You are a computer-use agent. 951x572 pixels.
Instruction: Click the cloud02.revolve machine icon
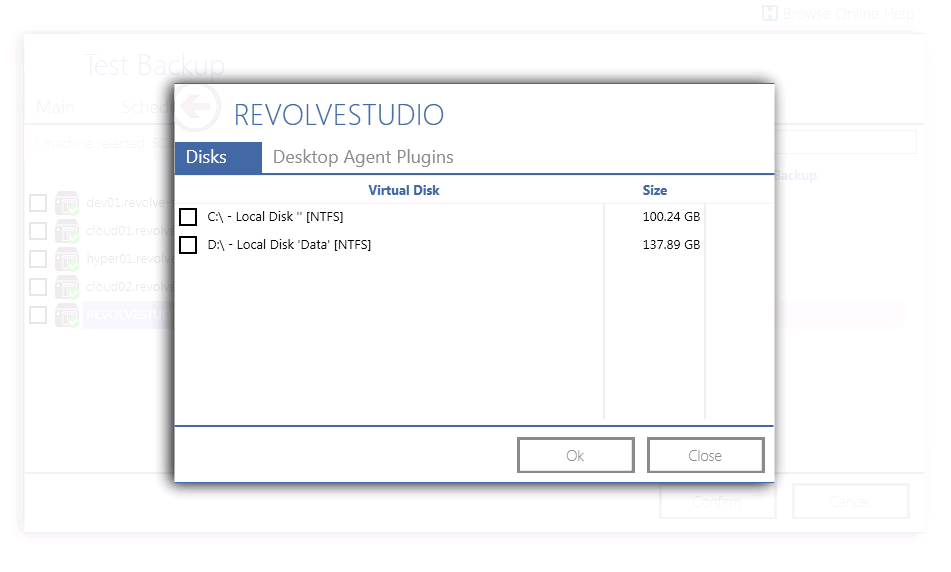coord(67,287)
